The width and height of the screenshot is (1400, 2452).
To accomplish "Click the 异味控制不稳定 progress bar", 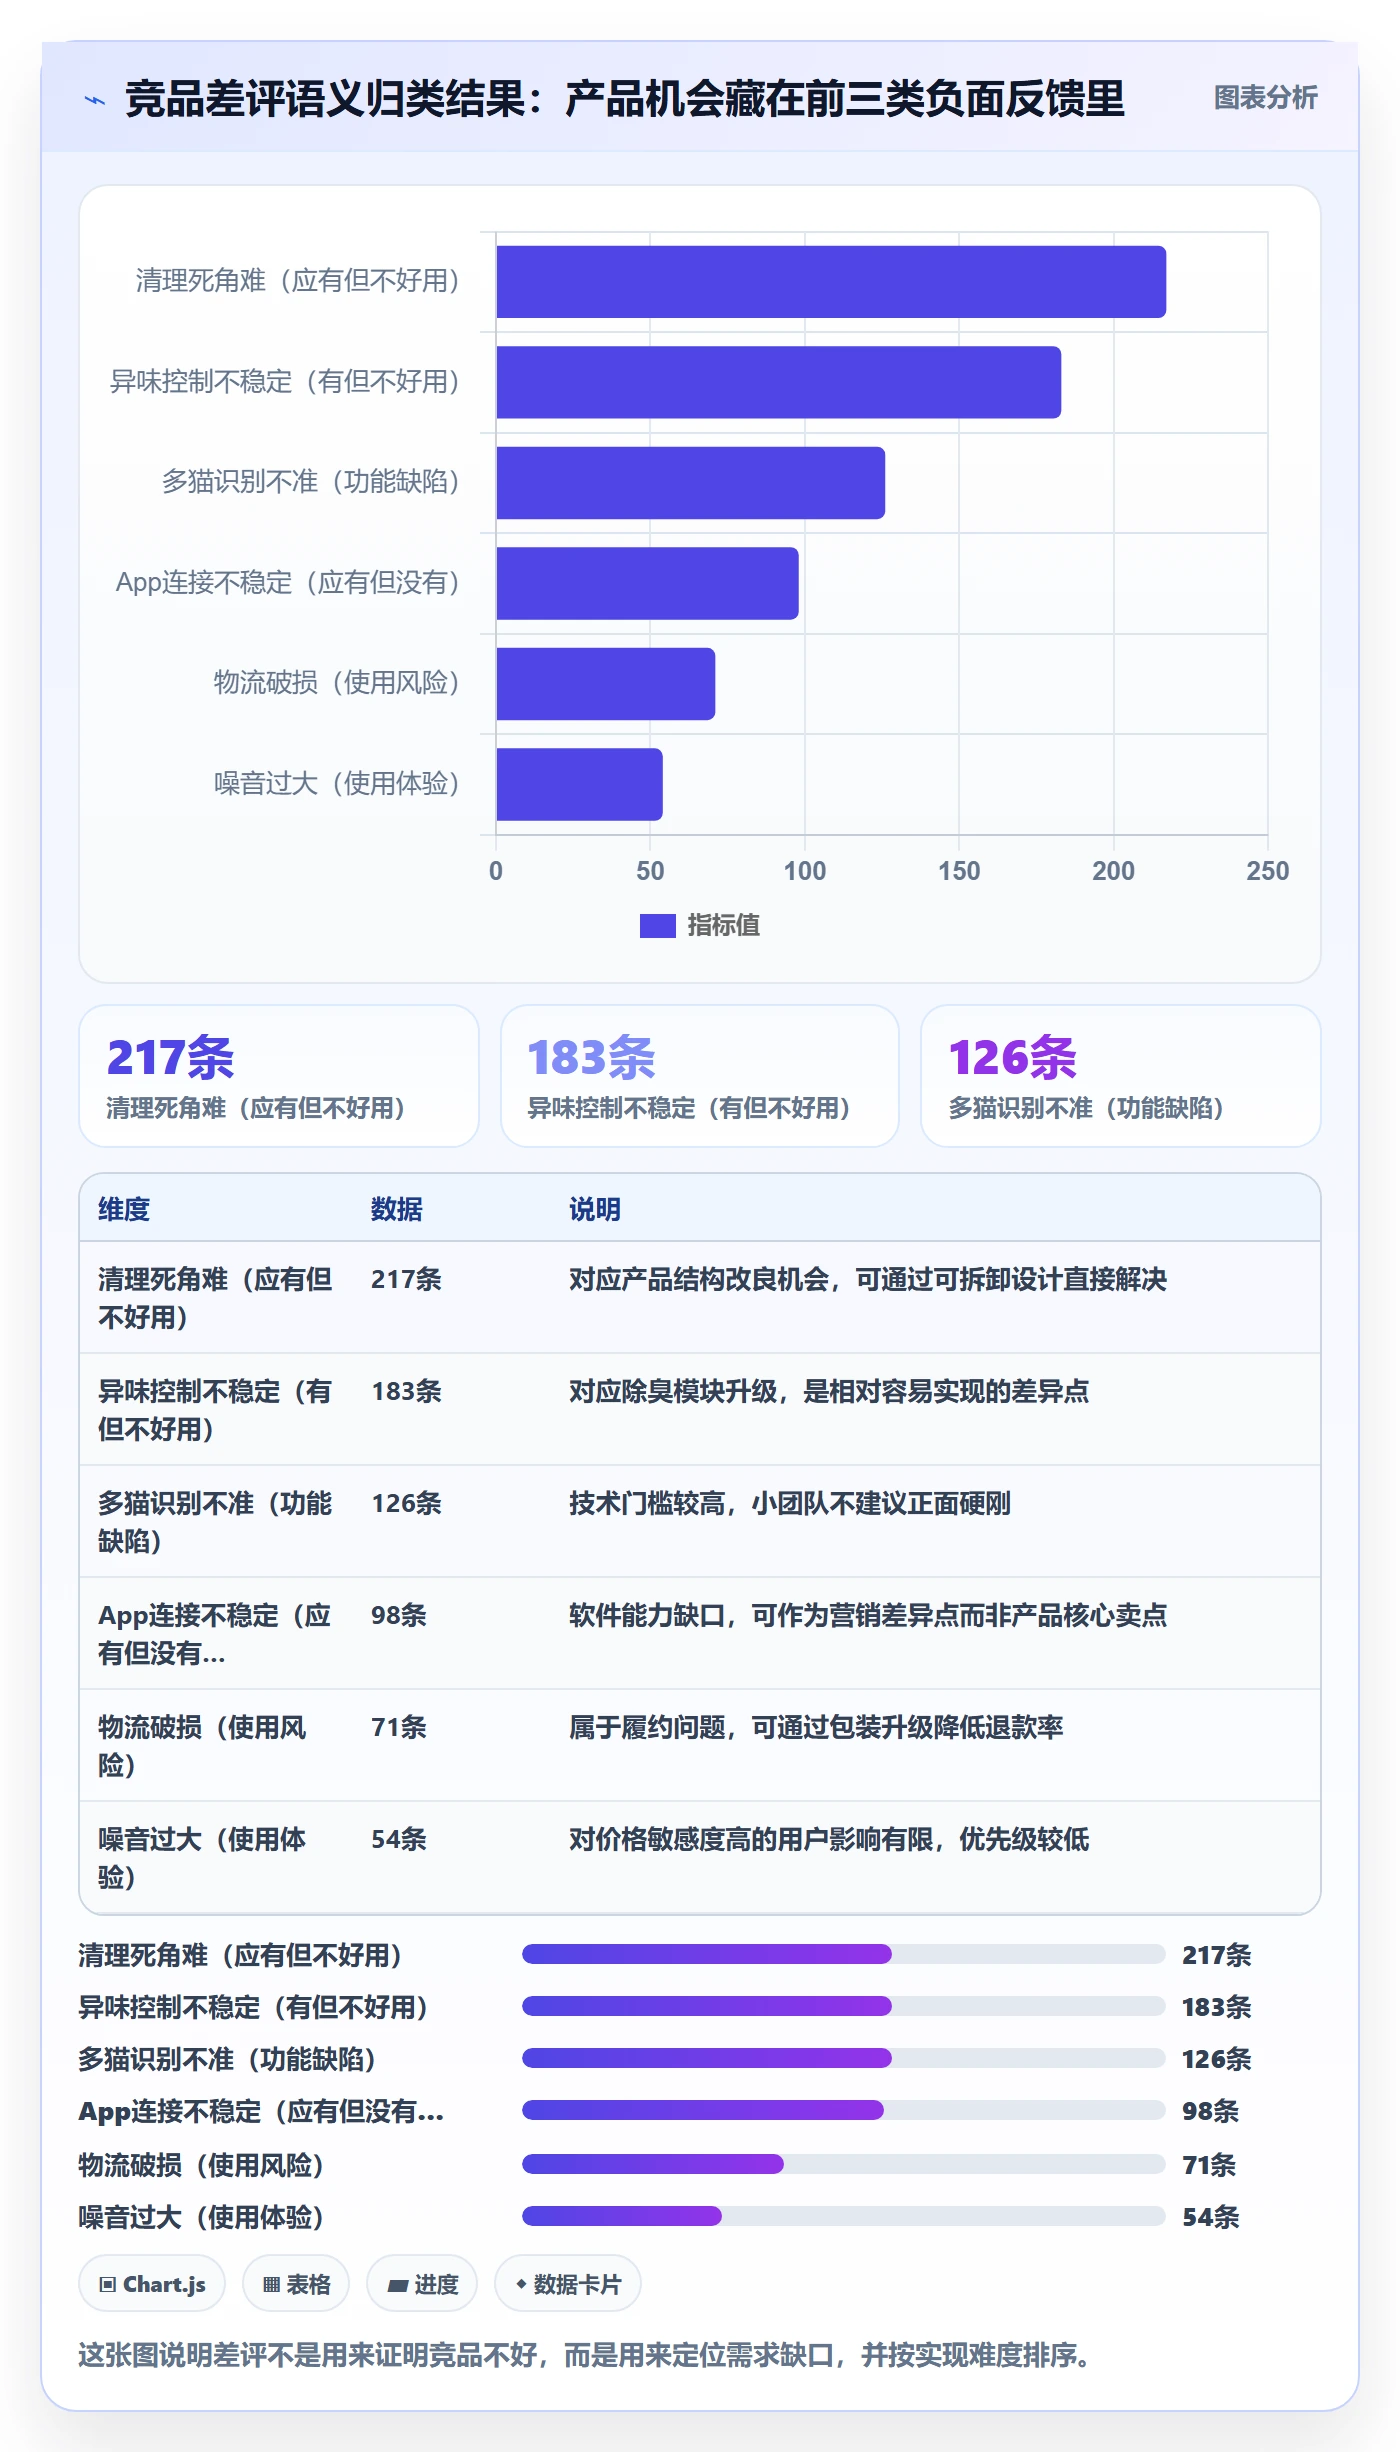I will (843, 2006).
